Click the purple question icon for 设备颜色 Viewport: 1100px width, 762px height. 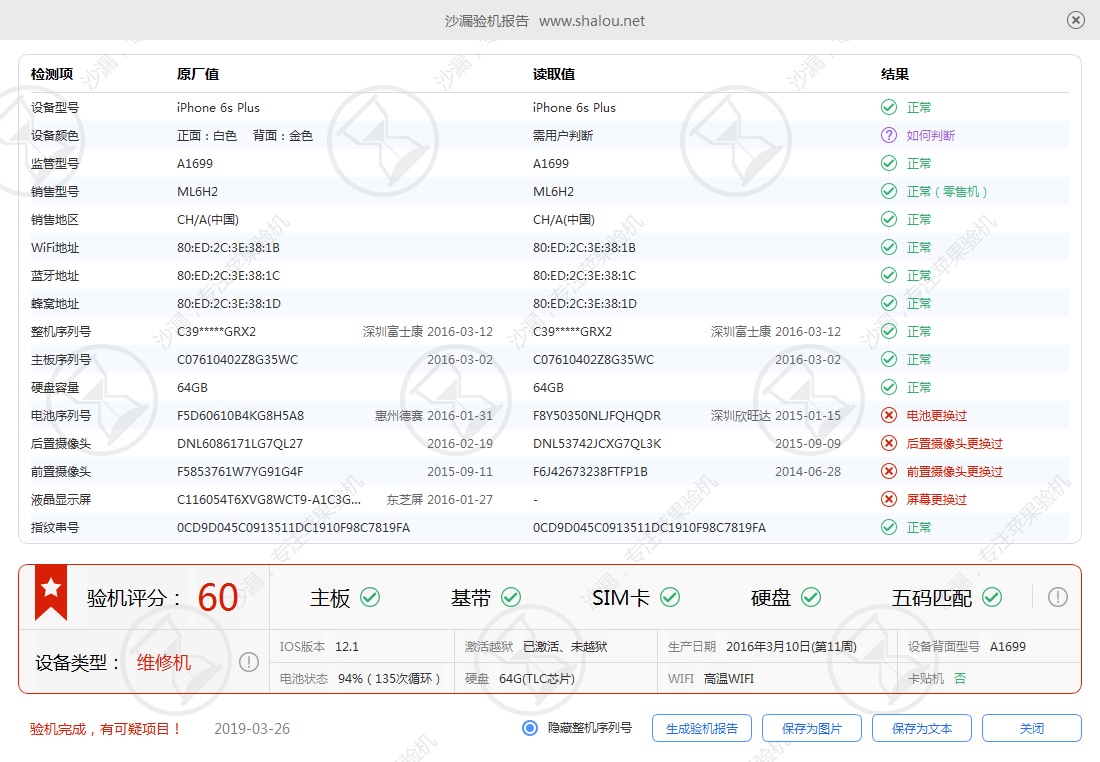889,135
